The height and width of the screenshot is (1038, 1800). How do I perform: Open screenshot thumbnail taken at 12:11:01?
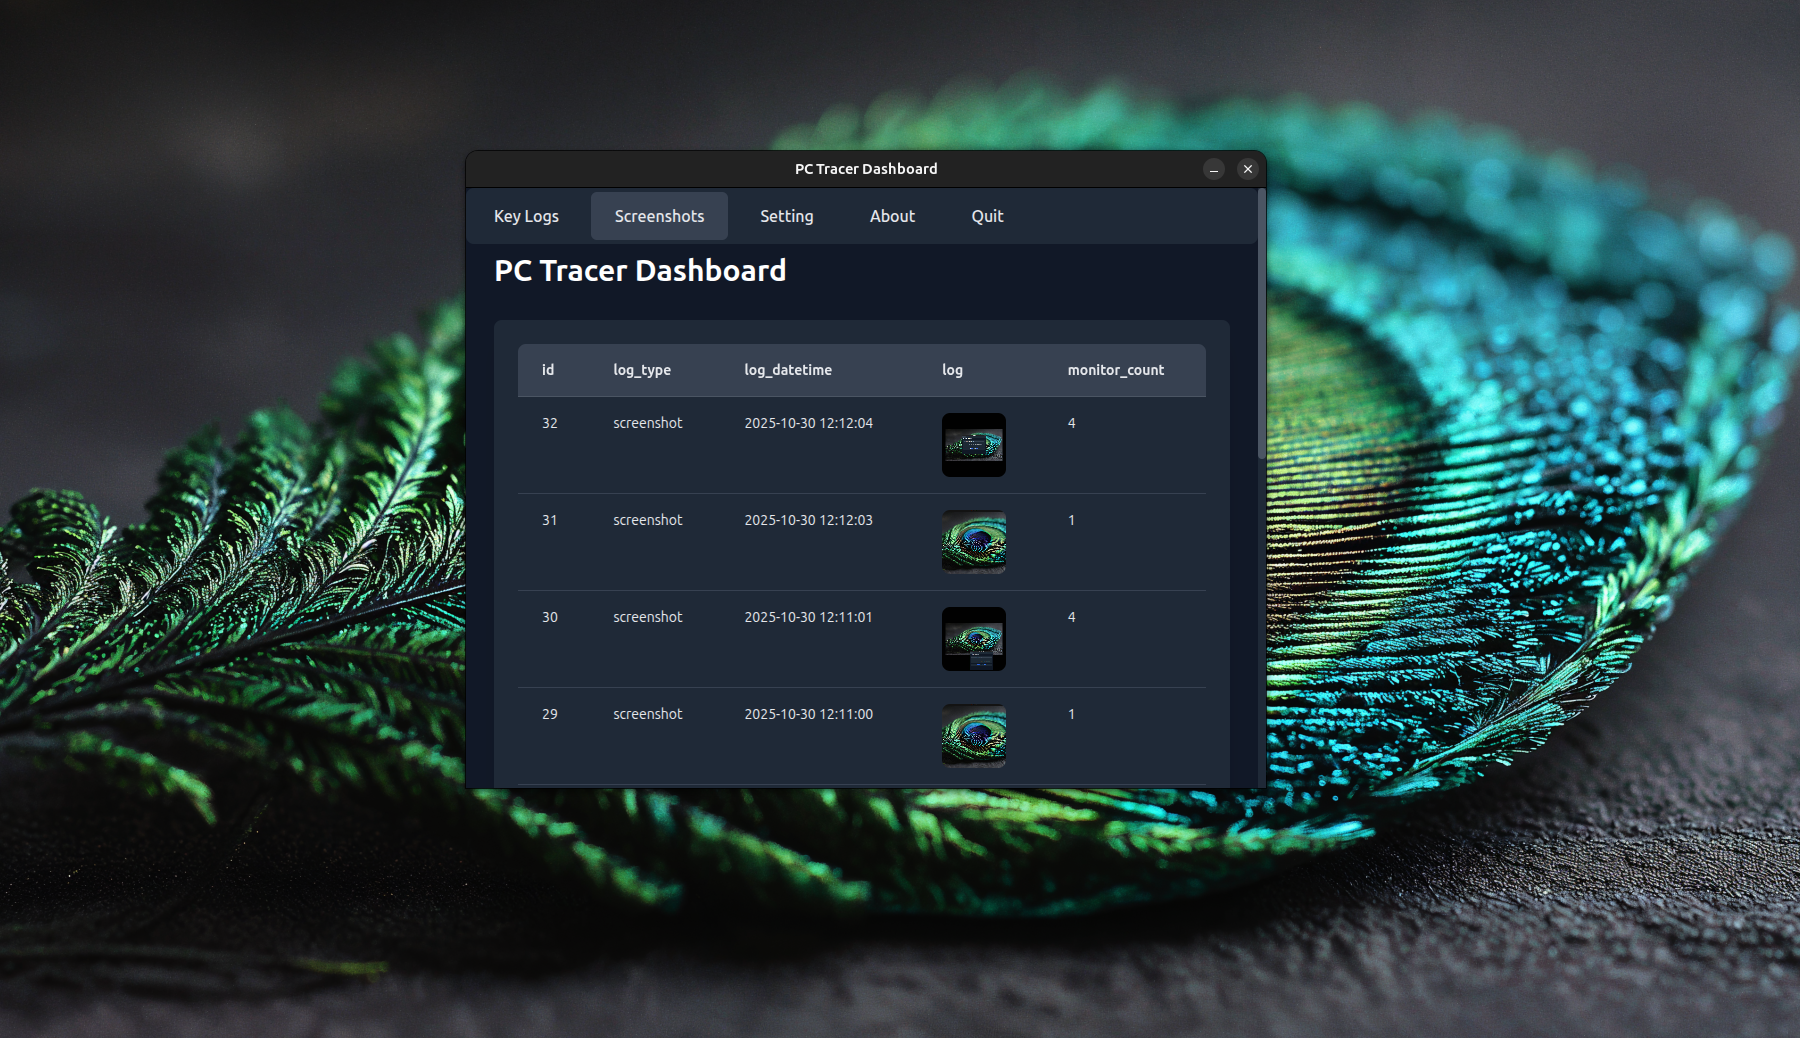point(973,639)
